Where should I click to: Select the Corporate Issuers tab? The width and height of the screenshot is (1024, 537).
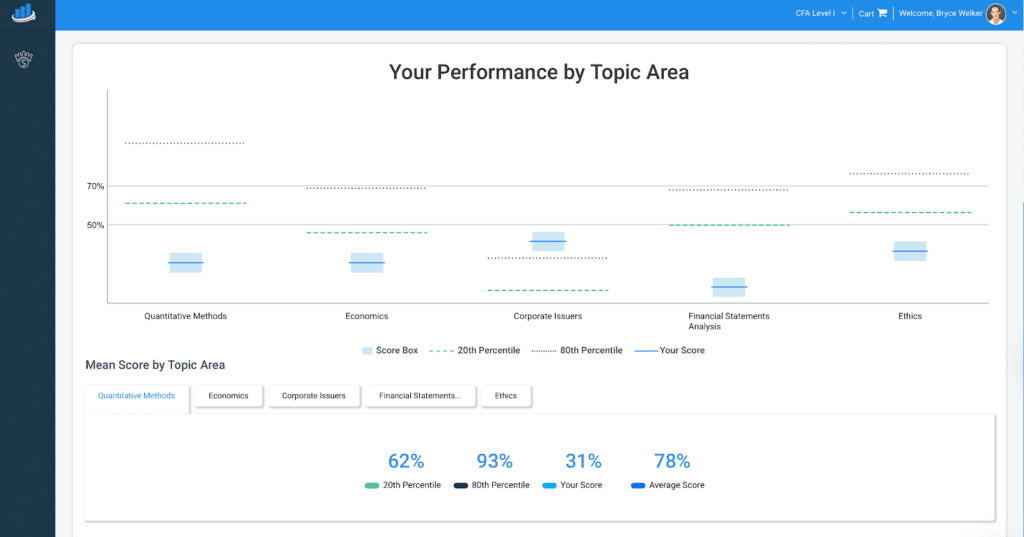coord(313,396)
